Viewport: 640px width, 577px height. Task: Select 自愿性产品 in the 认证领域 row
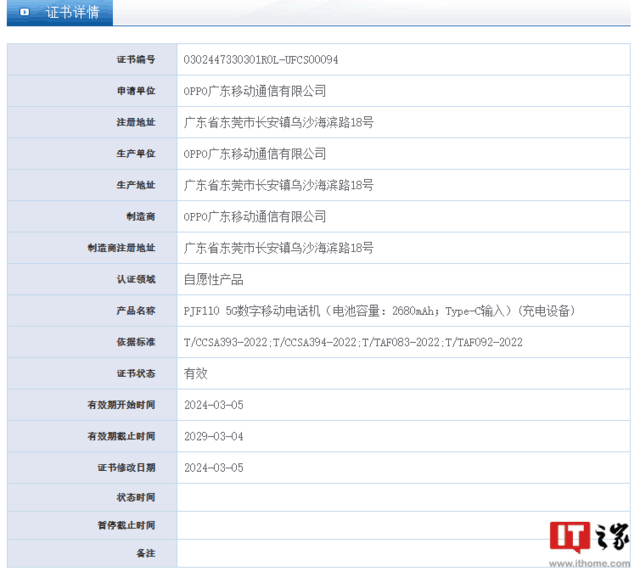point(213,280)
